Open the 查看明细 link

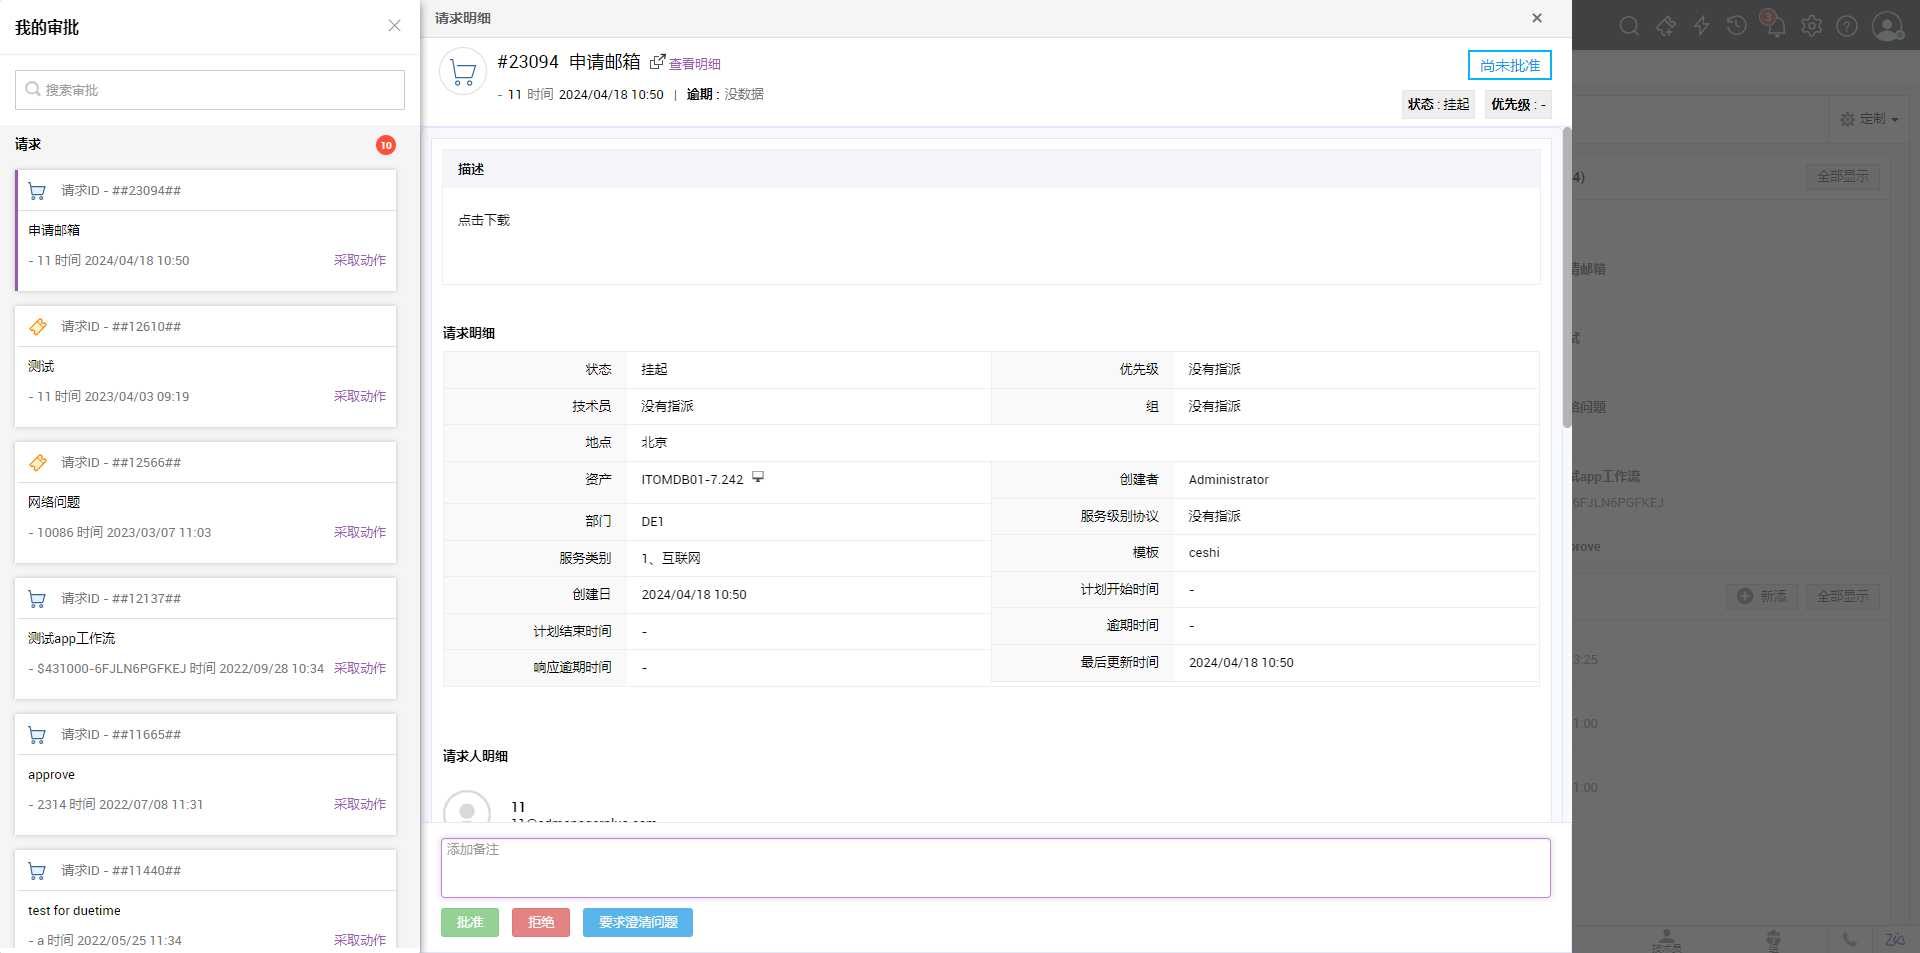tap(694, 64)
